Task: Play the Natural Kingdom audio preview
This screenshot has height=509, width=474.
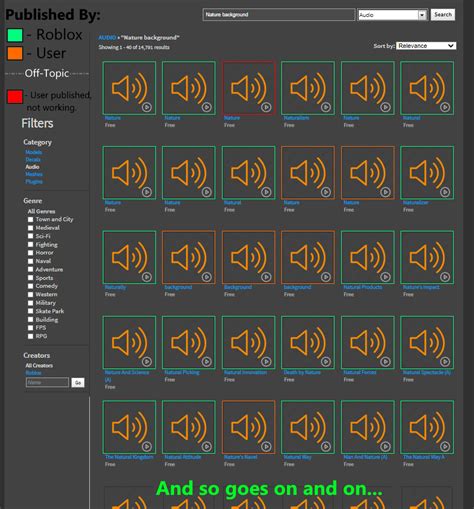Action: pyautogui.click(x=147, y=446)
